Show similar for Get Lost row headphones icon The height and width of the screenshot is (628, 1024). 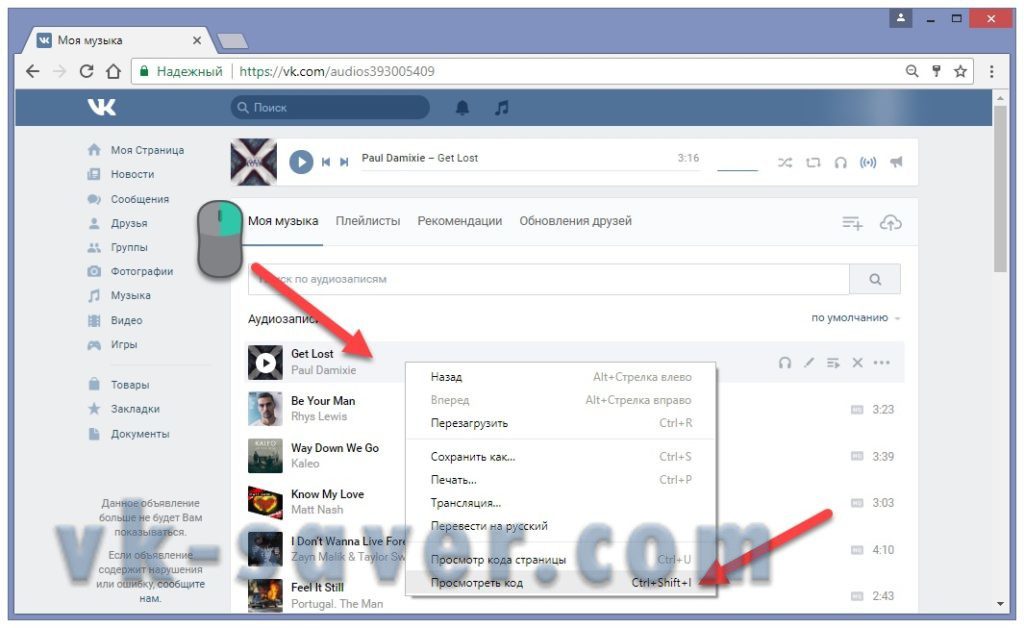(785, 363)
